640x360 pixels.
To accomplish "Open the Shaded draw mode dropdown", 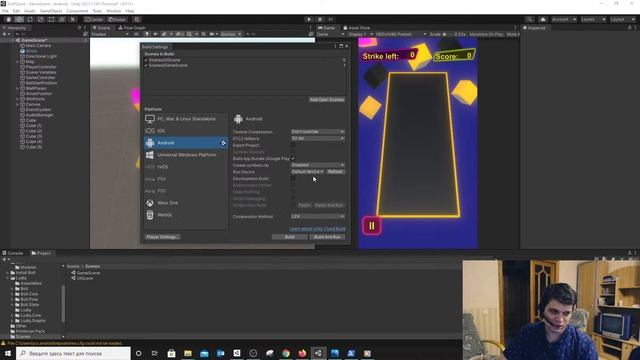I will [x=110, y=34].
